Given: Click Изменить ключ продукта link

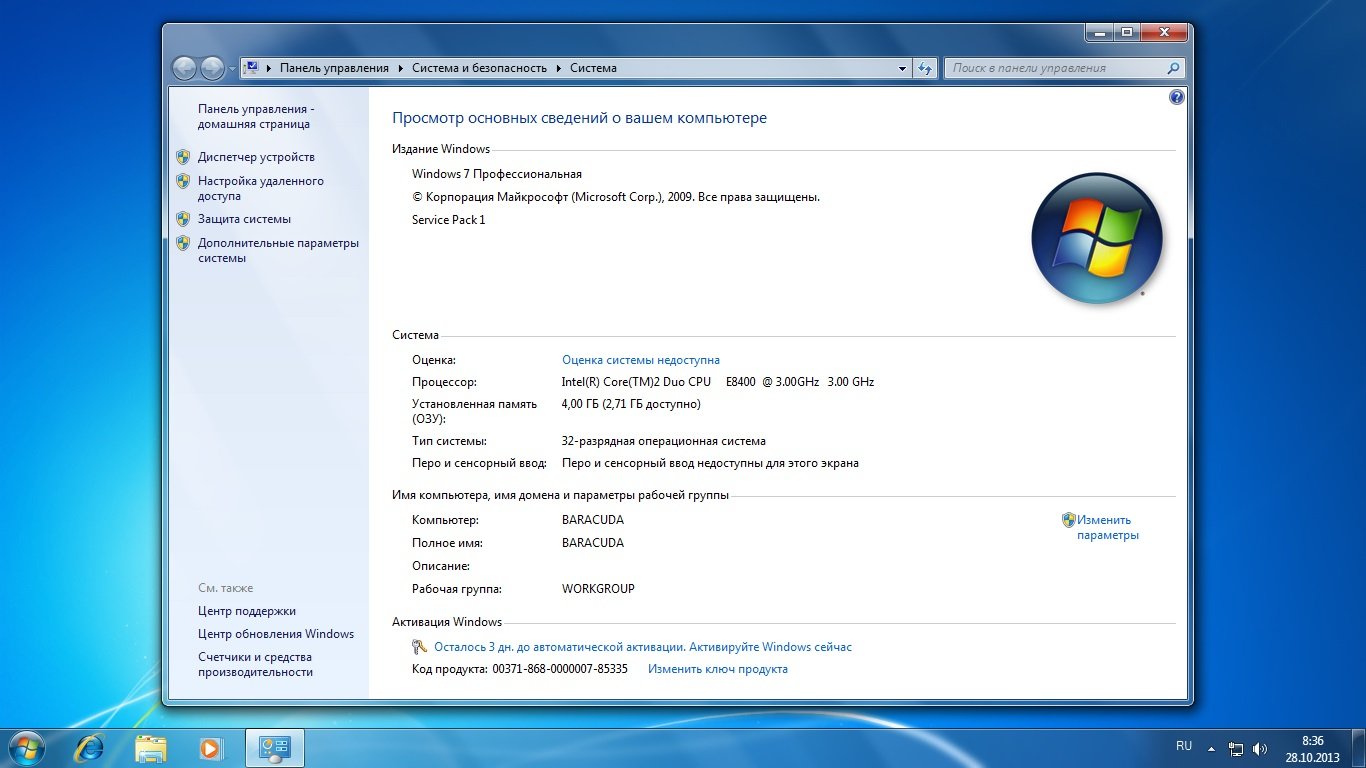Looking at the screenshot, I should [x=718, y=669].
